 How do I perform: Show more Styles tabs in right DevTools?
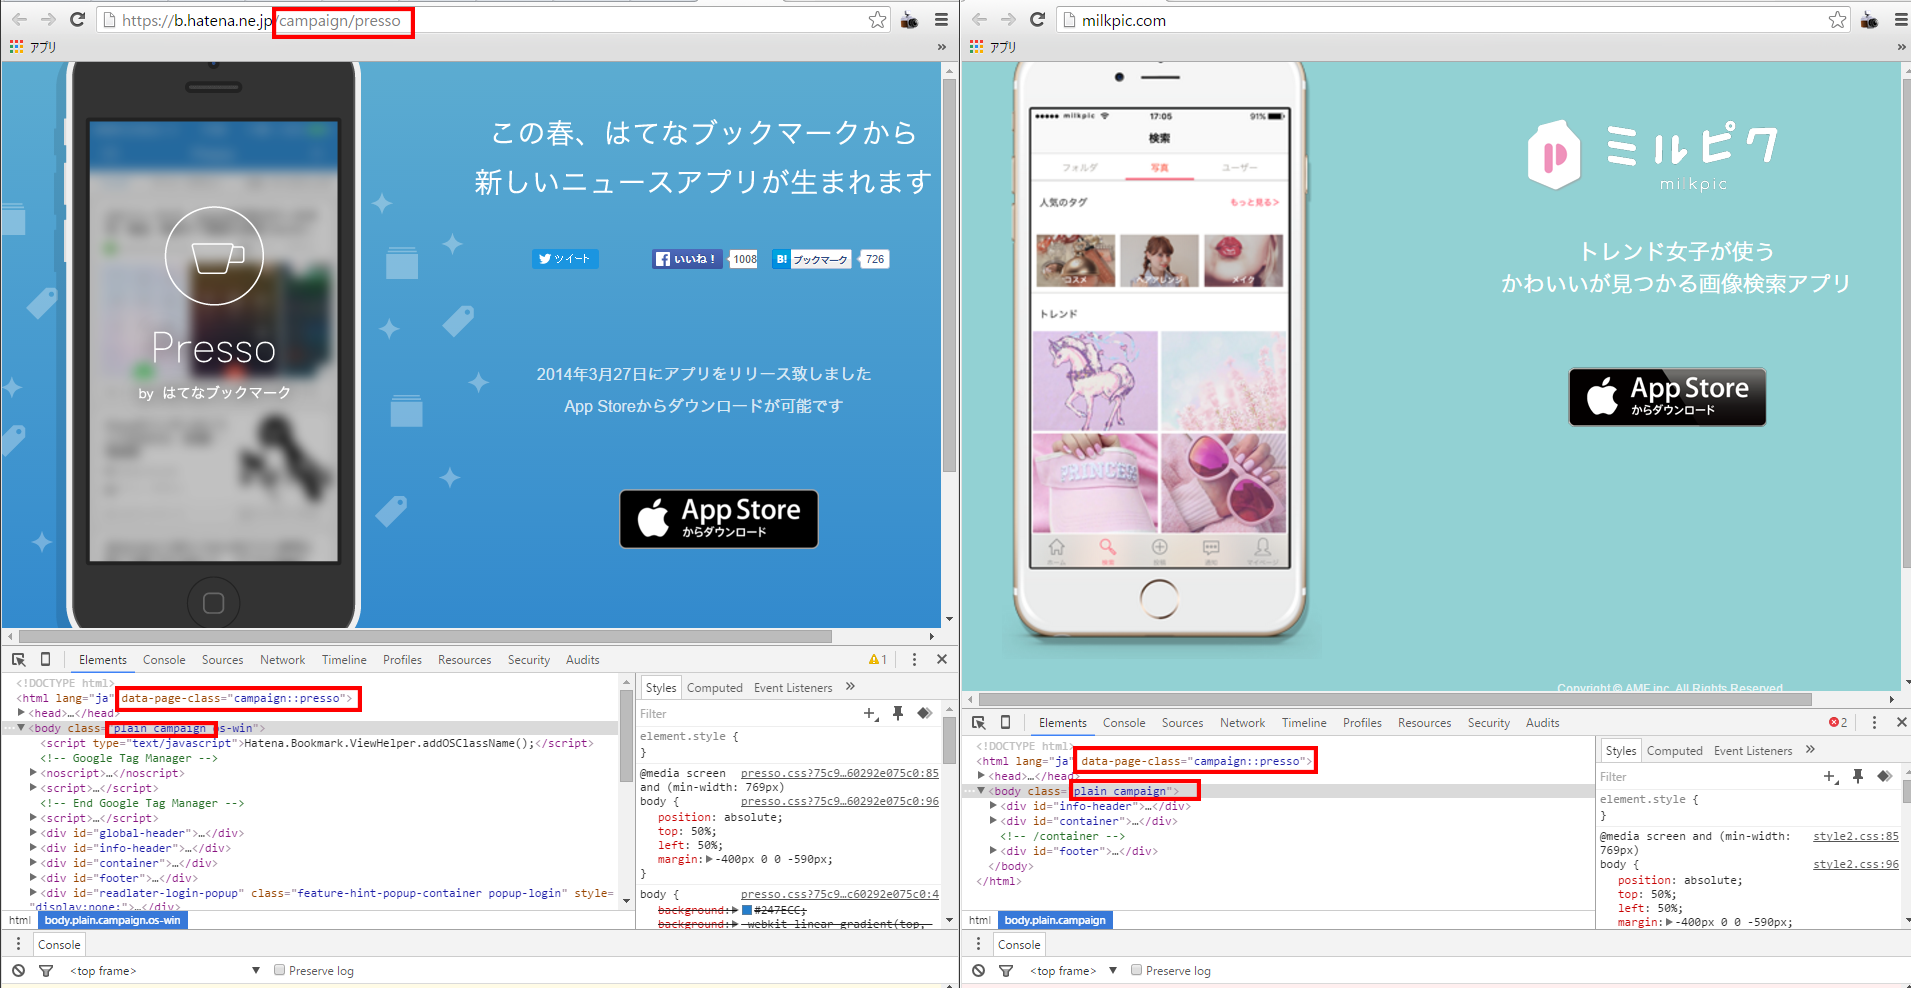click(x=1810, y=750)
